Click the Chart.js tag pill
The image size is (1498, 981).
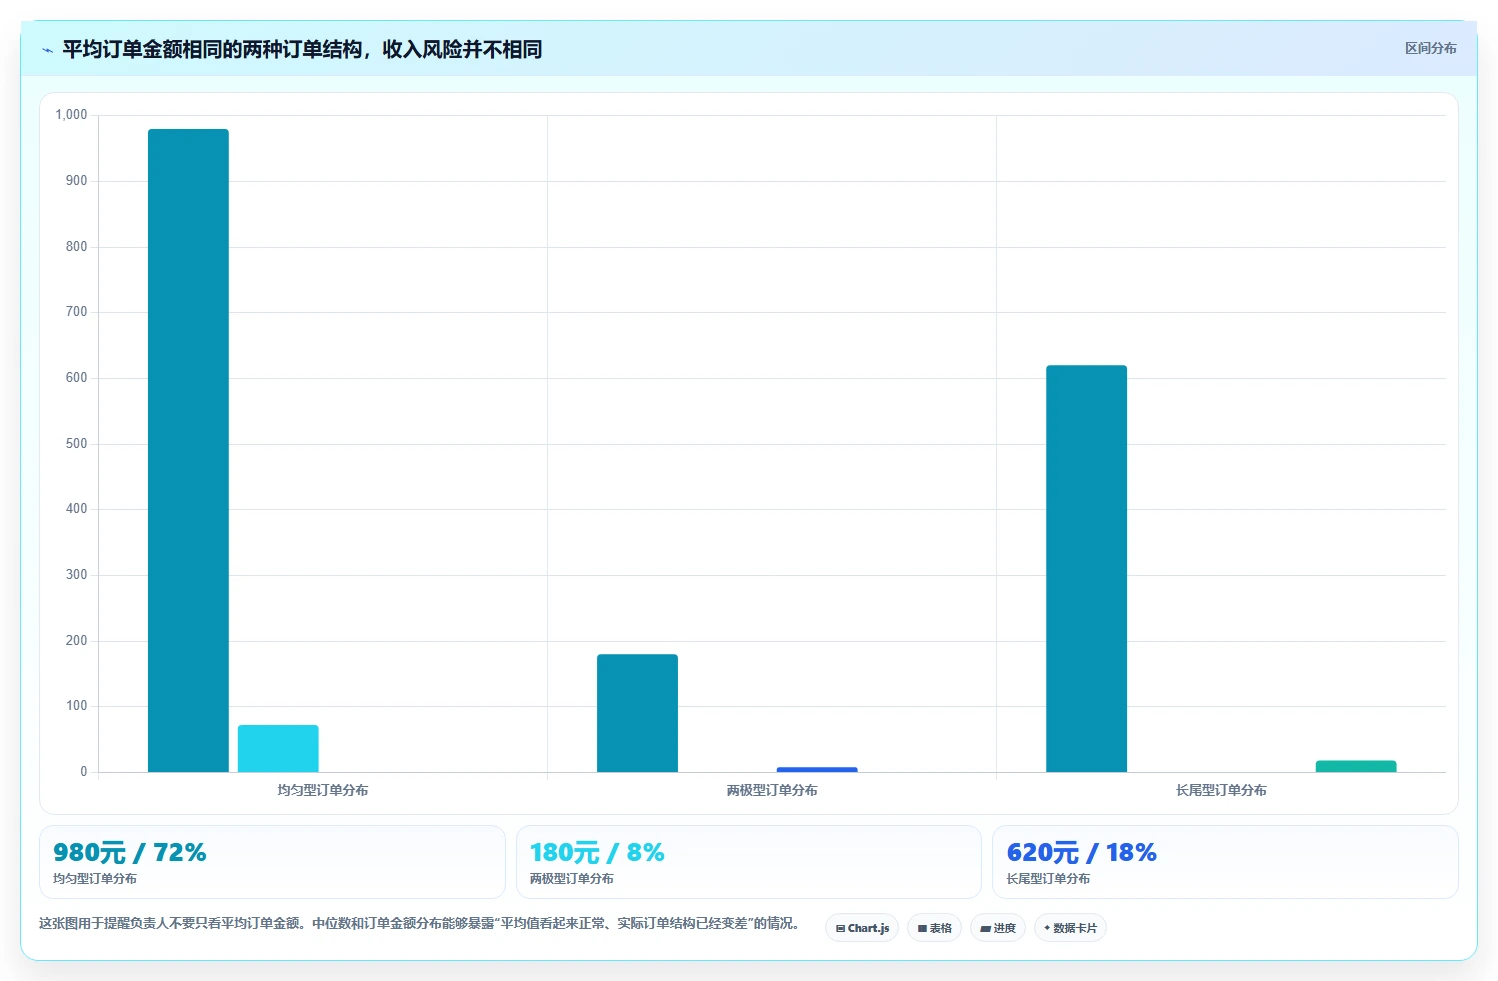(x=862, y=928)
